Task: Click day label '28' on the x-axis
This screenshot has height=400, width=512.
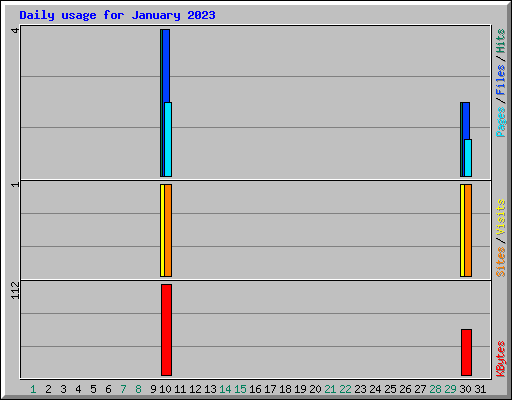Action: click(435, 389)
